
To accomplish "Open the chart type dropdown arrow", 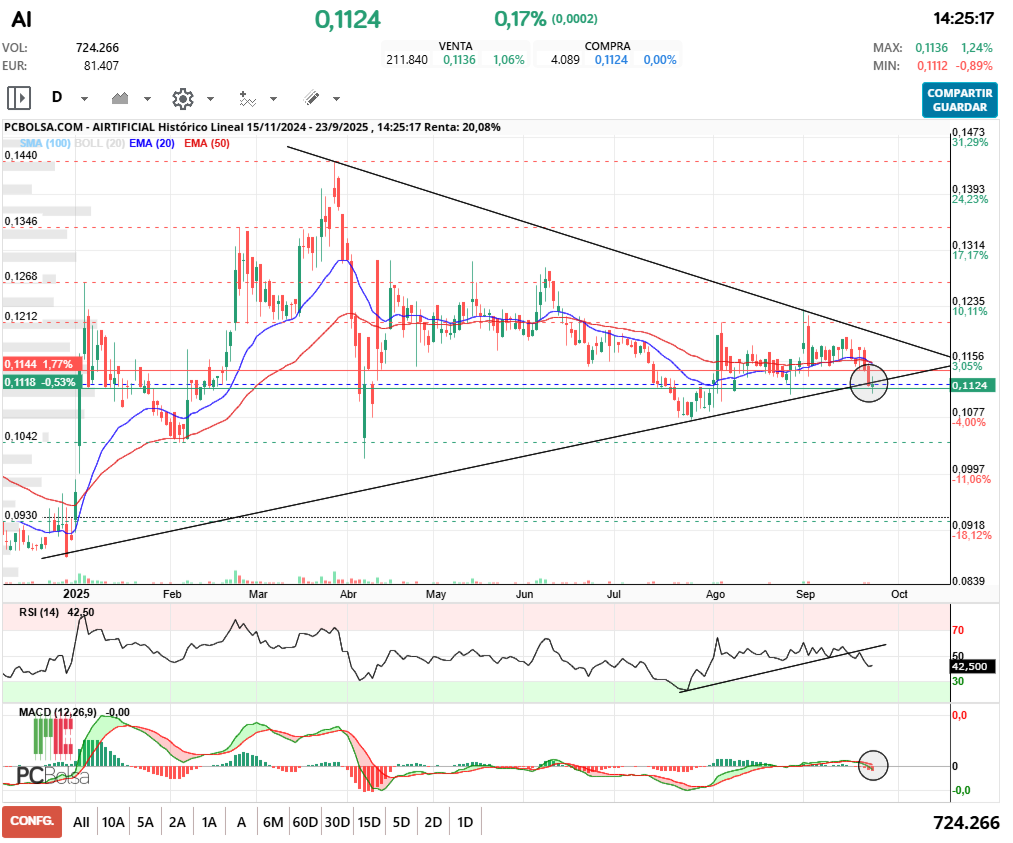I will (147, 99).
